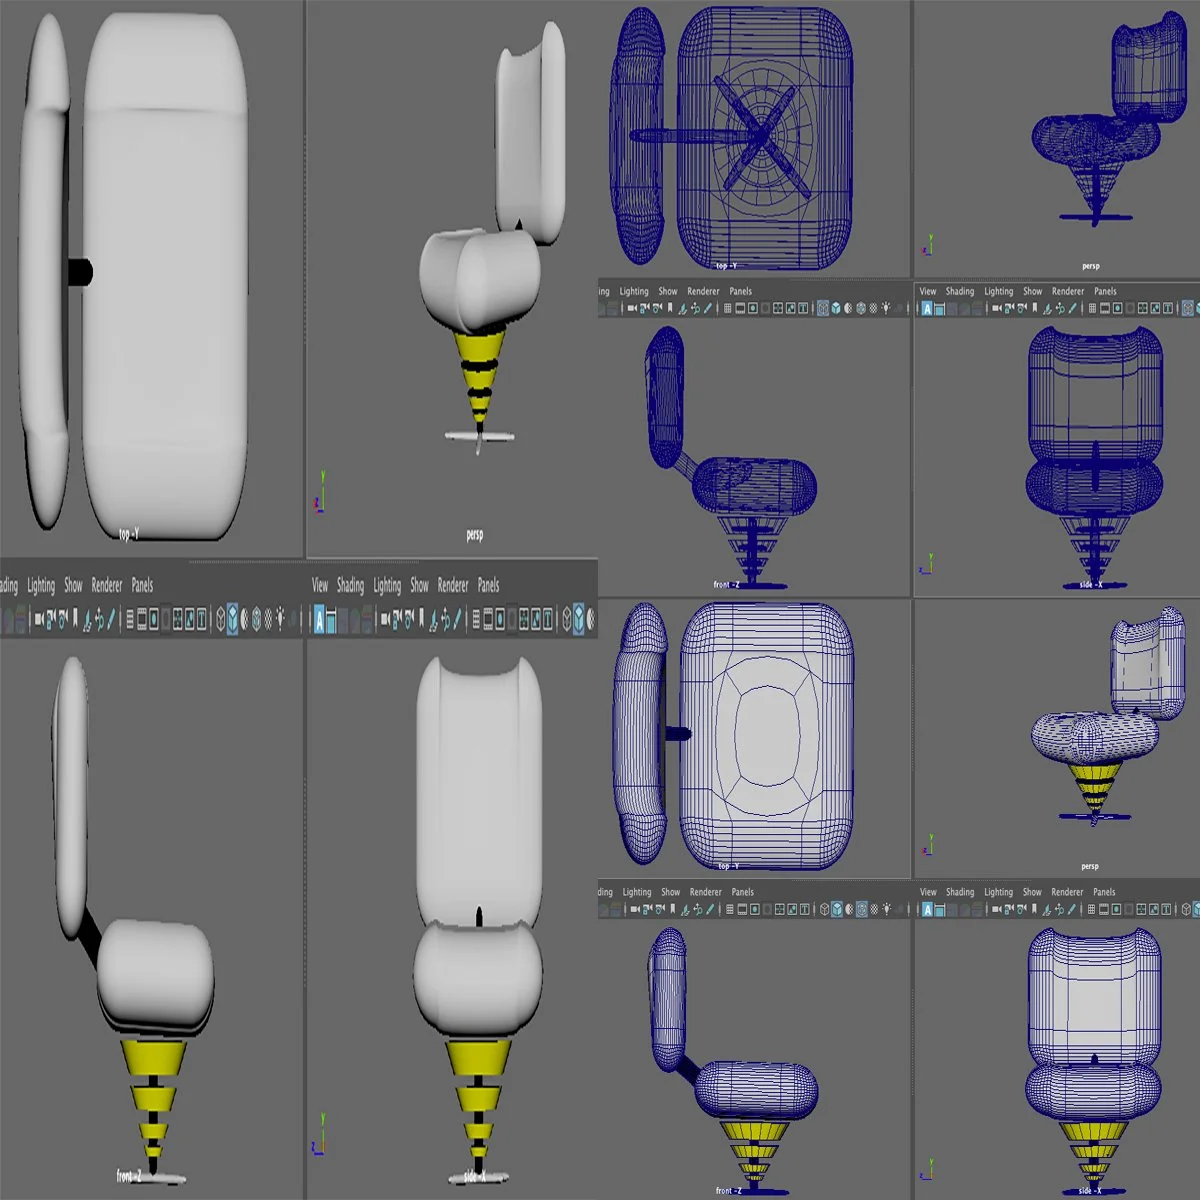Click A icon in blue wireframe side toolbar

[926, 308]
